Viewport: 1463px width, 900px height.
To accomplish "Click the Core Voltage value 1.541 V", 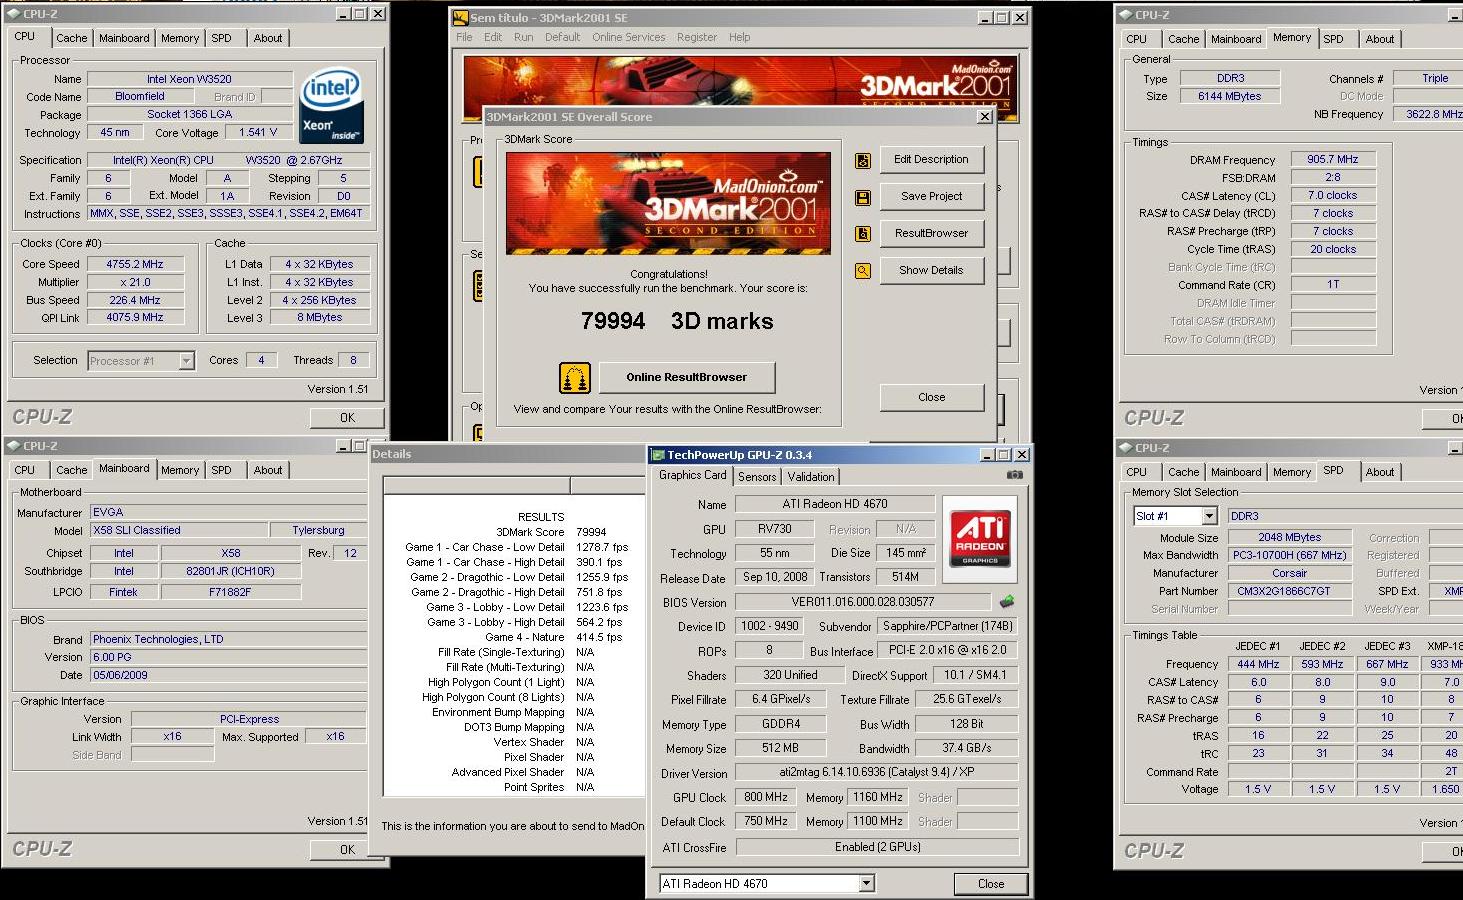I will click(259, 132).
